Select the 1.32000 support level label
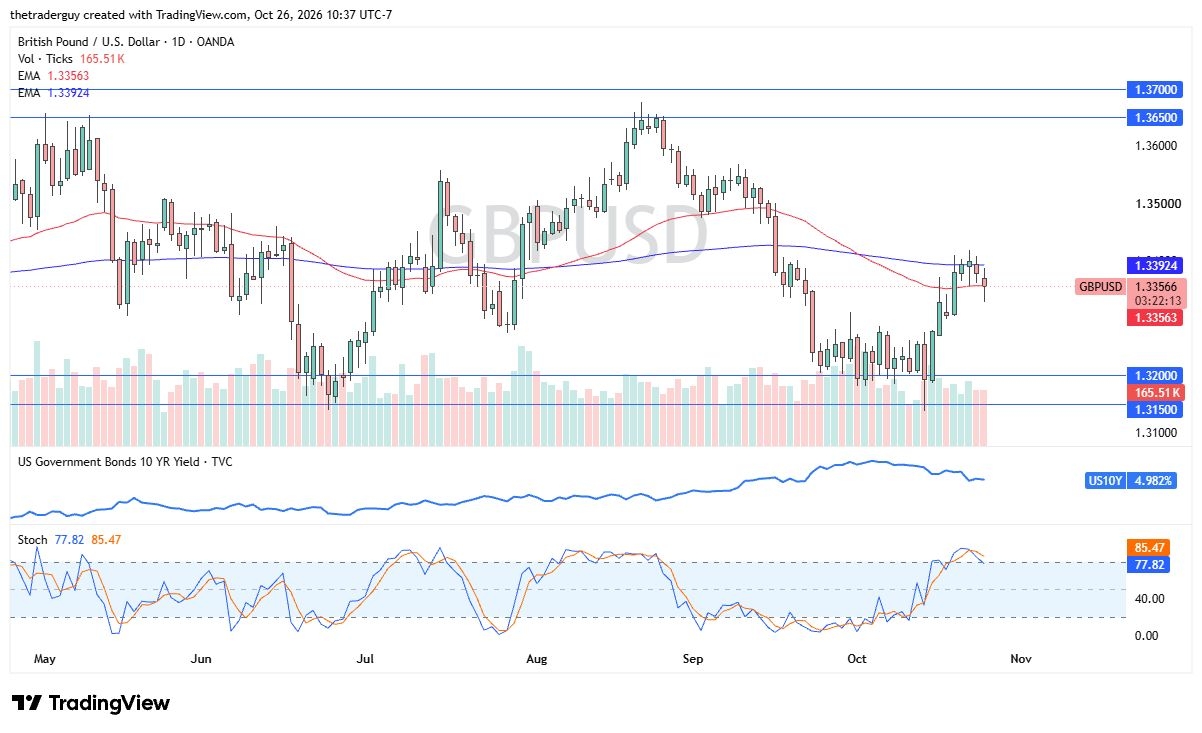 coord(1155,376)
